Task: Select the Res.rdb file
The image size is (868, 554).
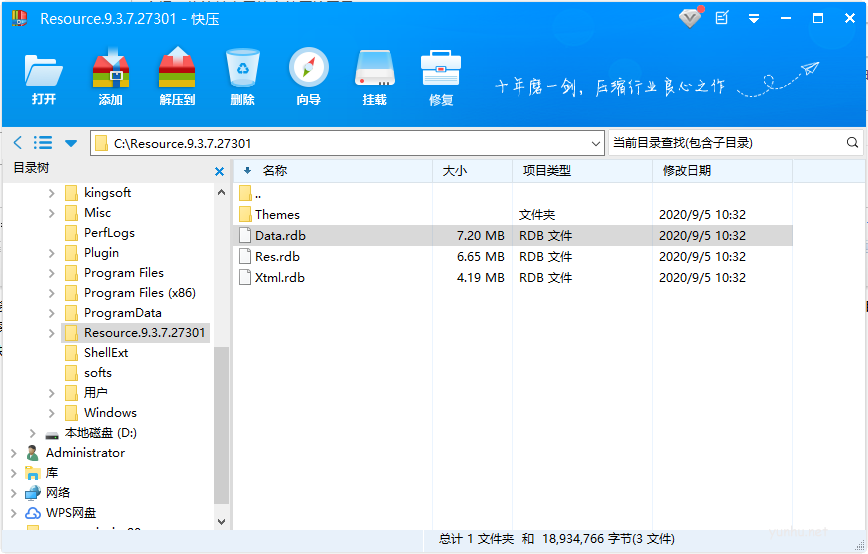Action: [513, 257]
